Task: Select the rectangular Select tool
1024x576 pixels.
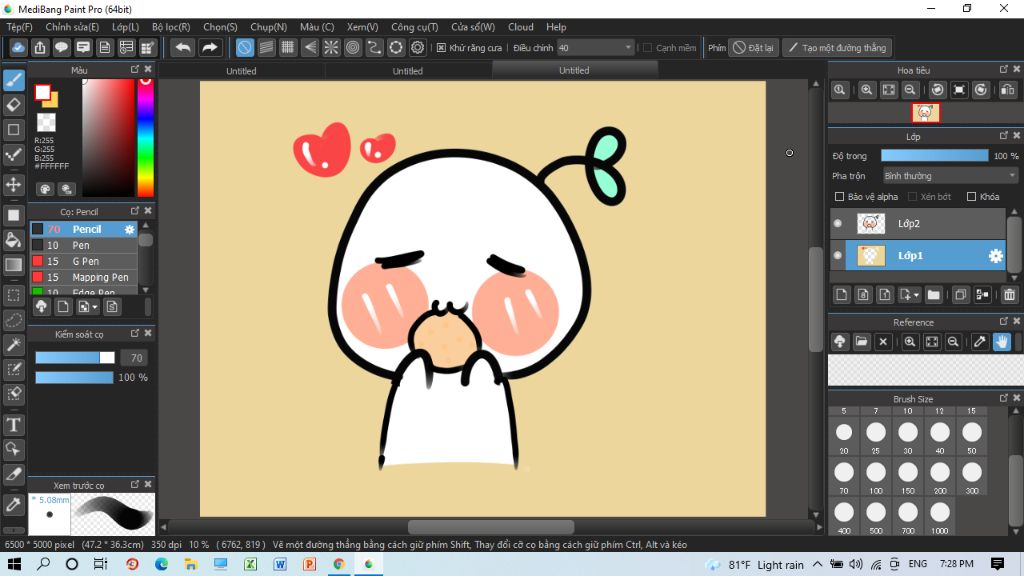Action: [x=14, y=295]
